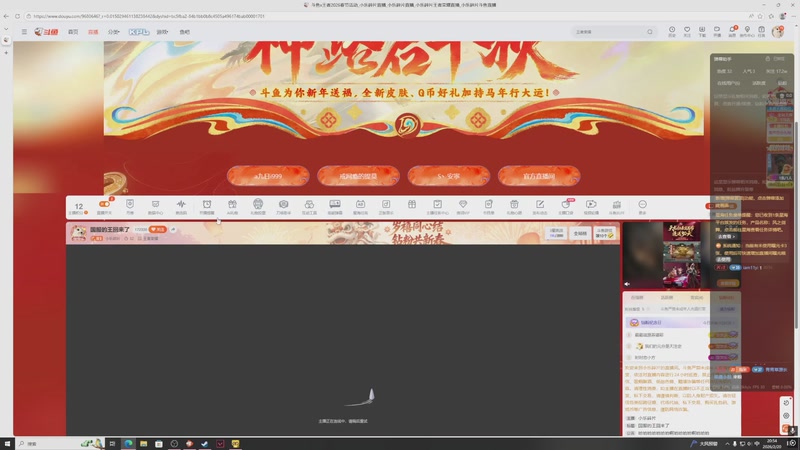Open the 首页 nav item
The width and height of the screenshot is (800, 450).
(x=73, y=32)
